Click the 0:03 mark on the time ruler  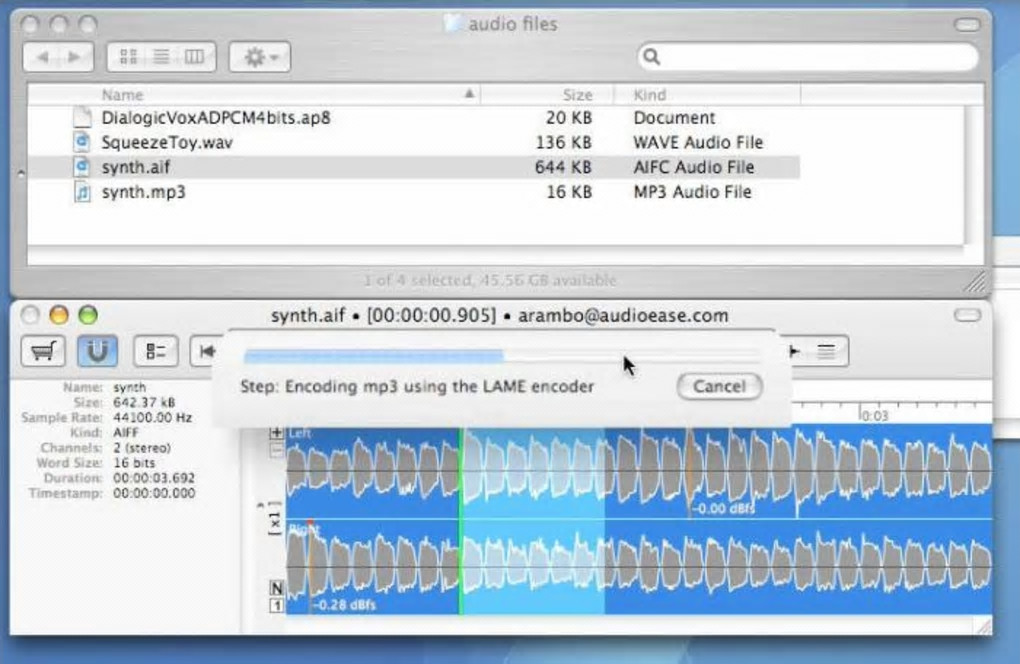coord(873,414)
